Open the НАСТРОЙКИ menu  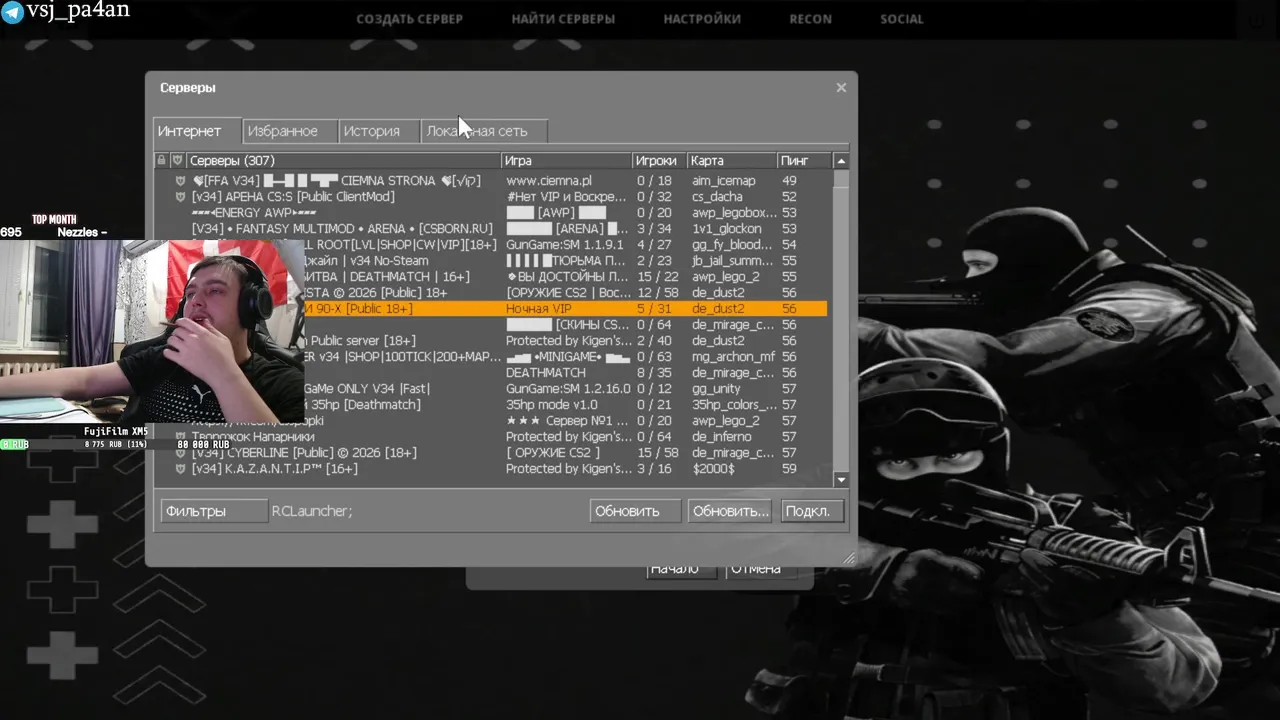[x=702, y=19]
